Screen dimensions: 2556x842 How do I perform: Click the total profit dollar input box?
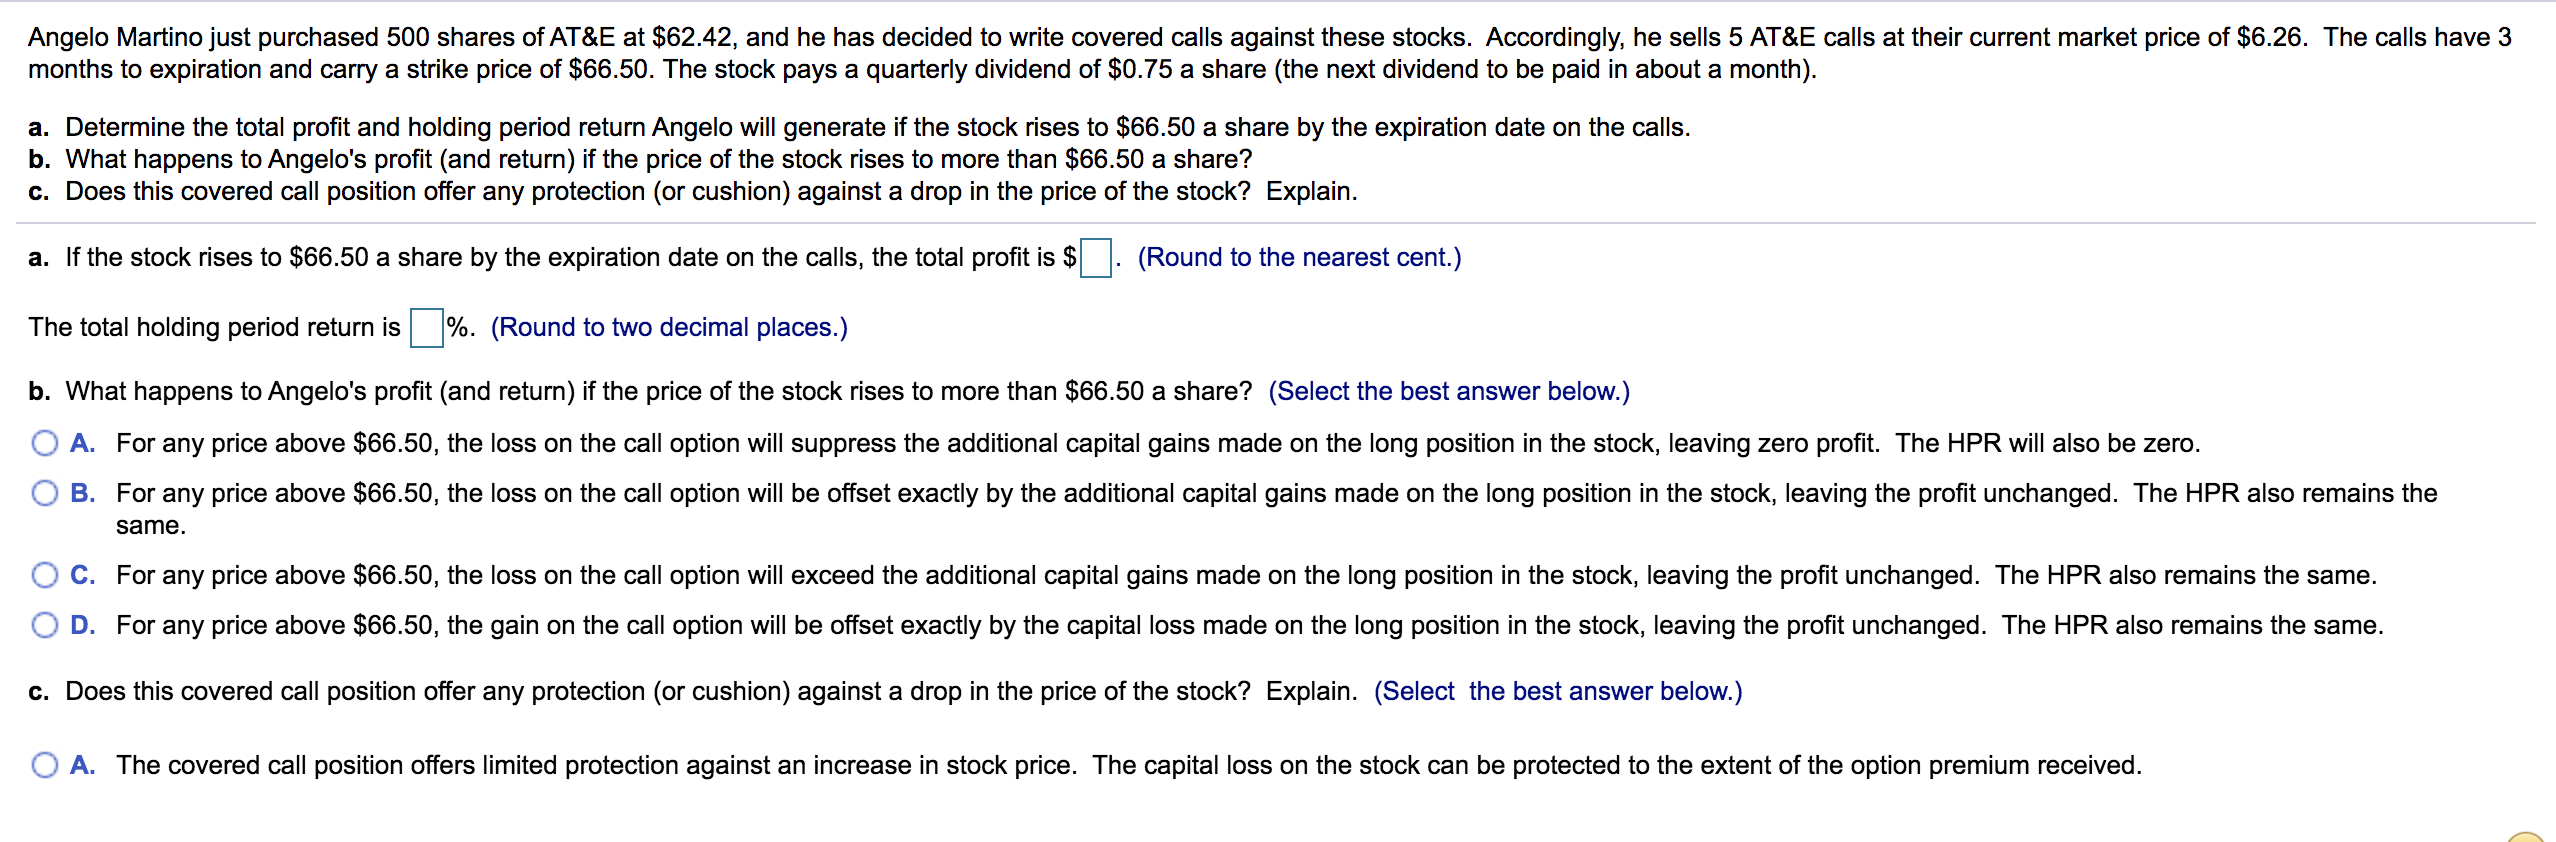(x=1096, y=258)
